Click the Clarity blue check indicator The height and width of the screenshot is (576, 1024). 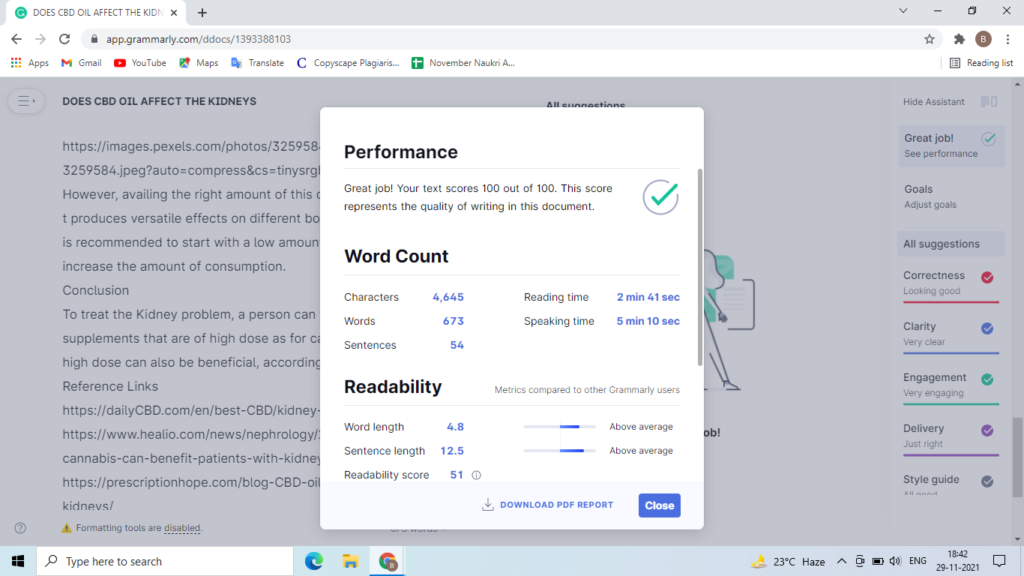coord(987,328)
